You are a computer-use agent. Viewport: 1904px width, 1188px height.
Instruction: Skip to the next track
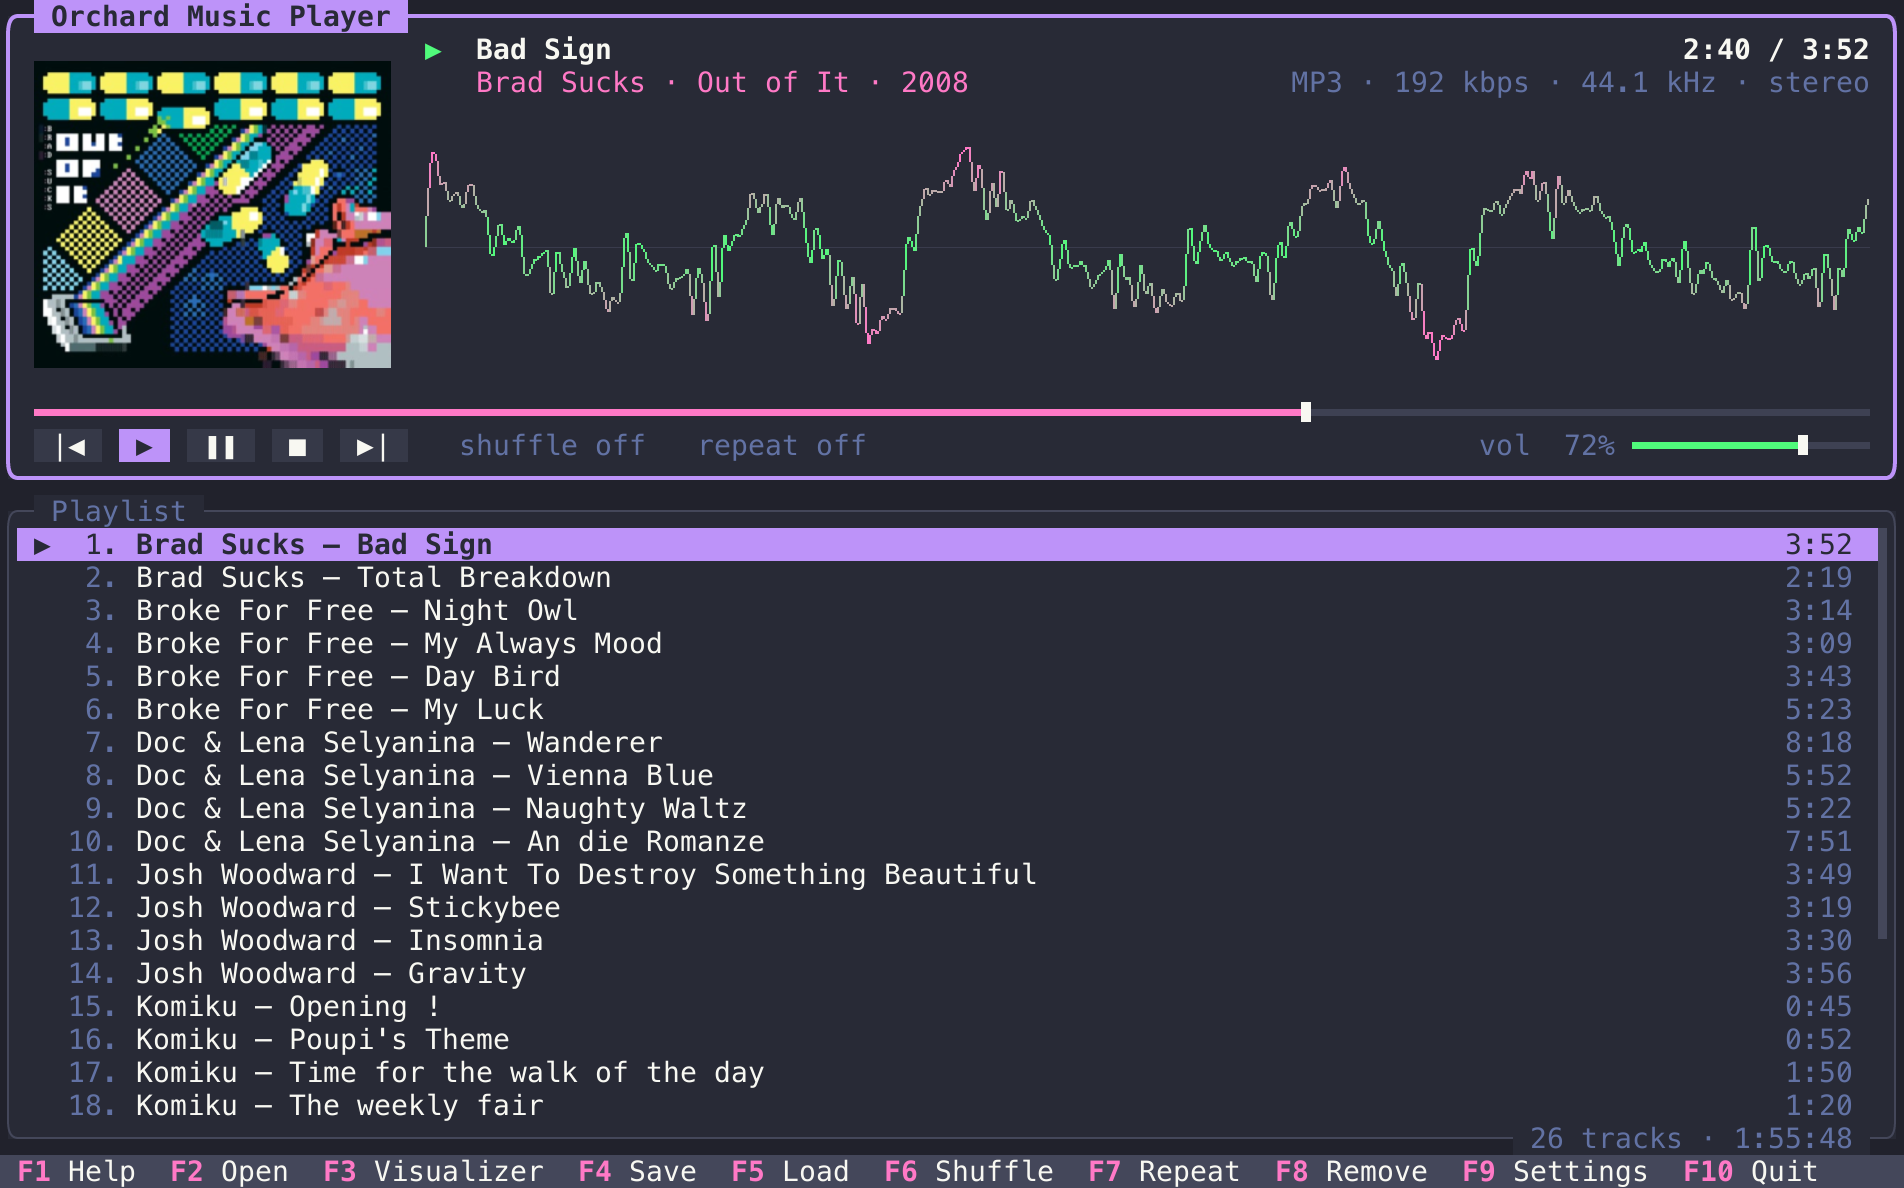[x=373, y=446]
